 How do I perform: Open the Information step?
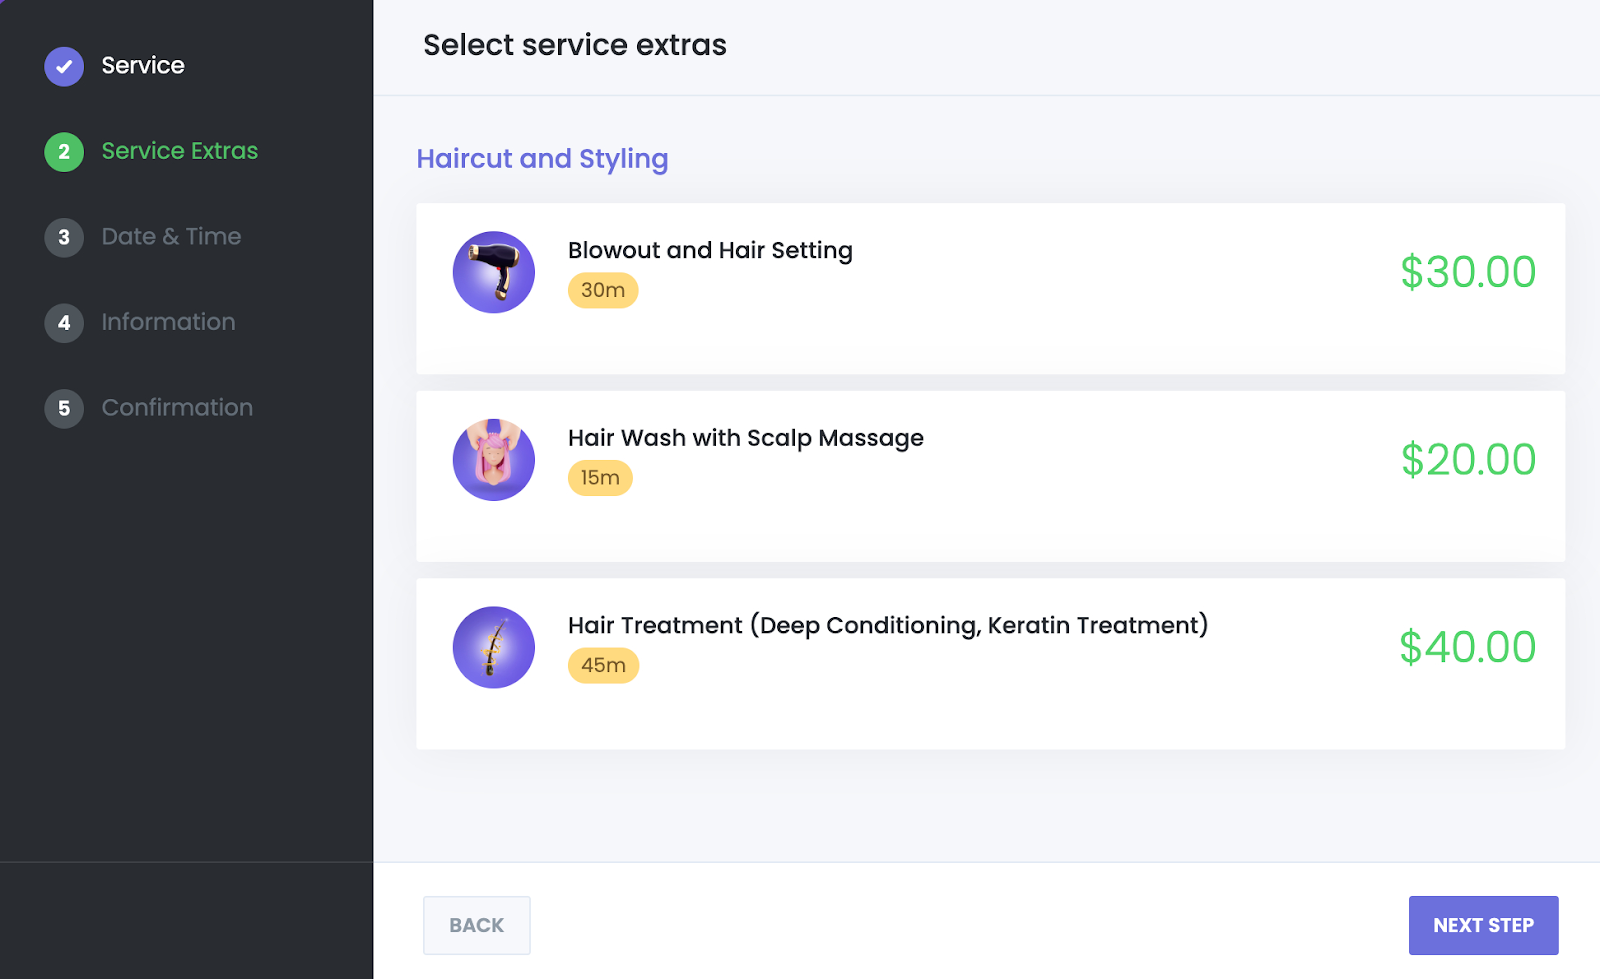point(168,322)
